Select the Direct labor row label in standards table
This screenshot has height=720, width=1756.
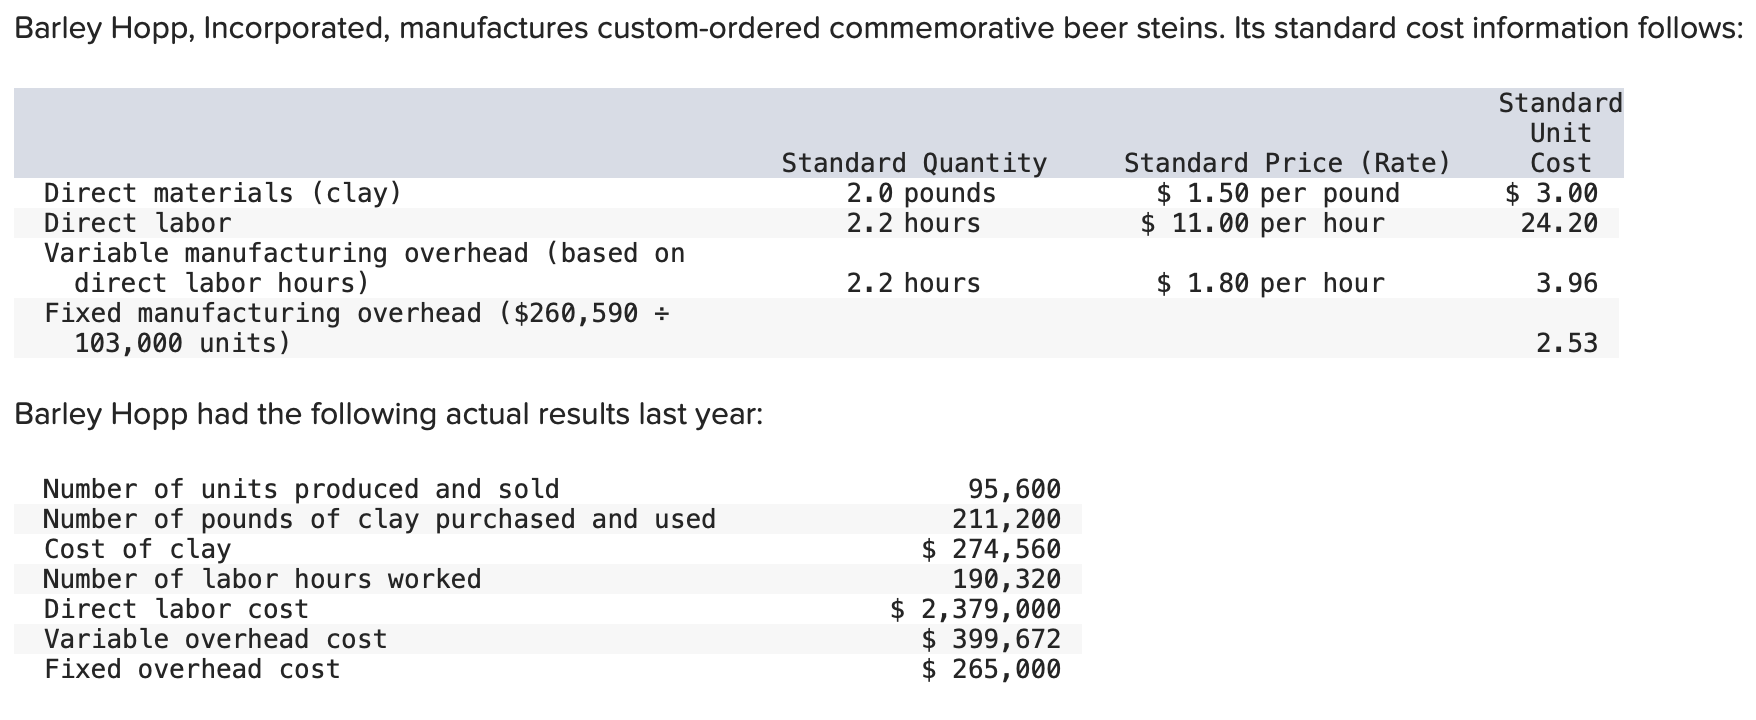(137, 223)
